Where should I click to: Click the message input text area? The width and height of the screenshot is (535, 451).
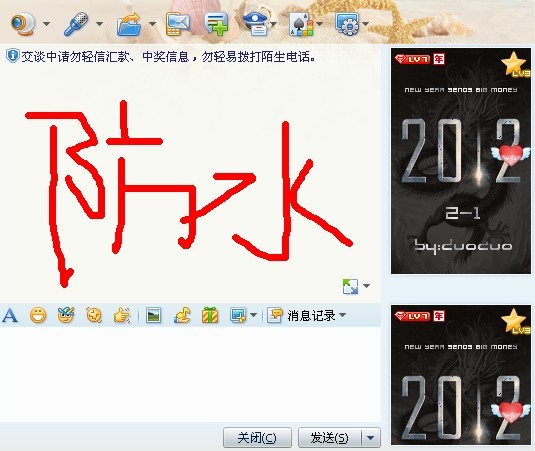tap(190, 374)
